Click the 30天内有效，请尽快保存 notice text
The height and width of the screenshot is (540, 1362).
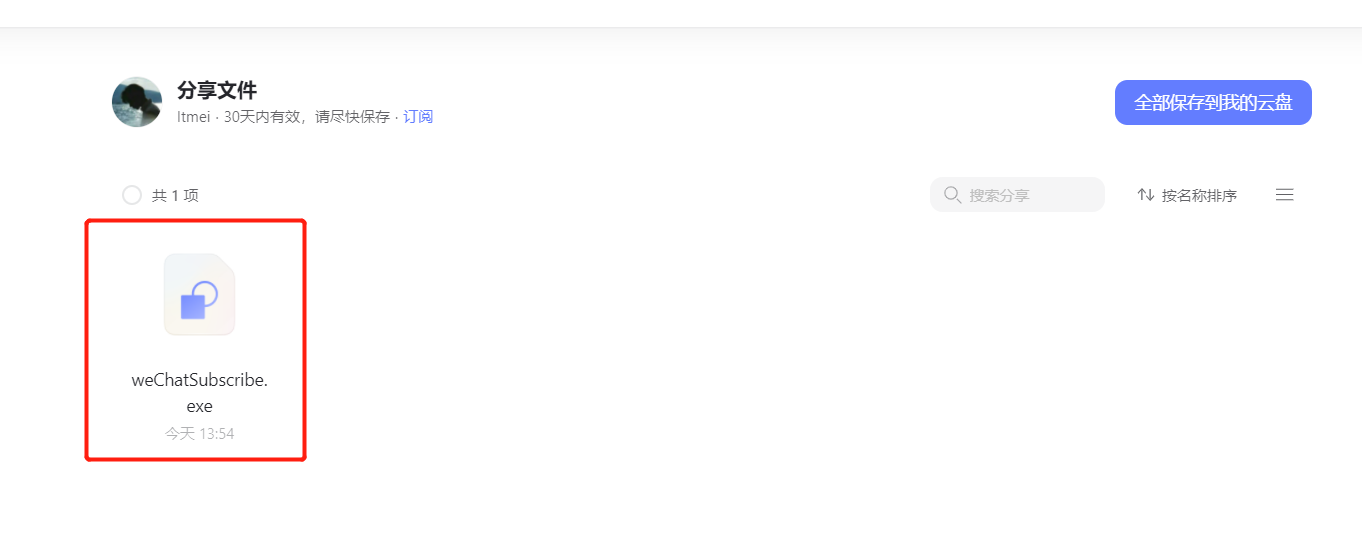click(x=306, y=117)
